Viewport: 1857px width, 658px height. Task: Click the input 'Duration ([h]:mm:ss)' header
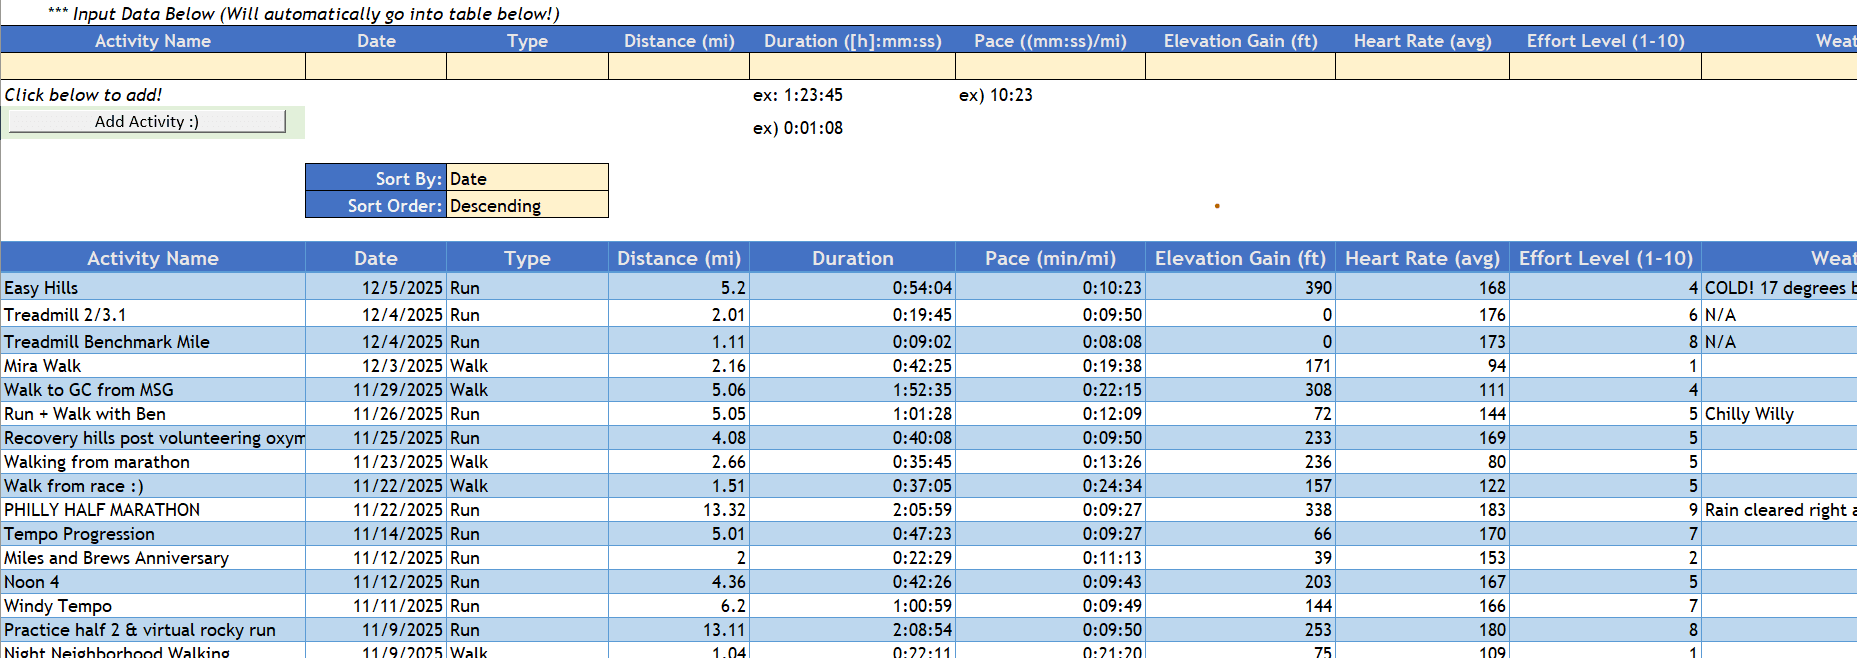coord(852,41)
